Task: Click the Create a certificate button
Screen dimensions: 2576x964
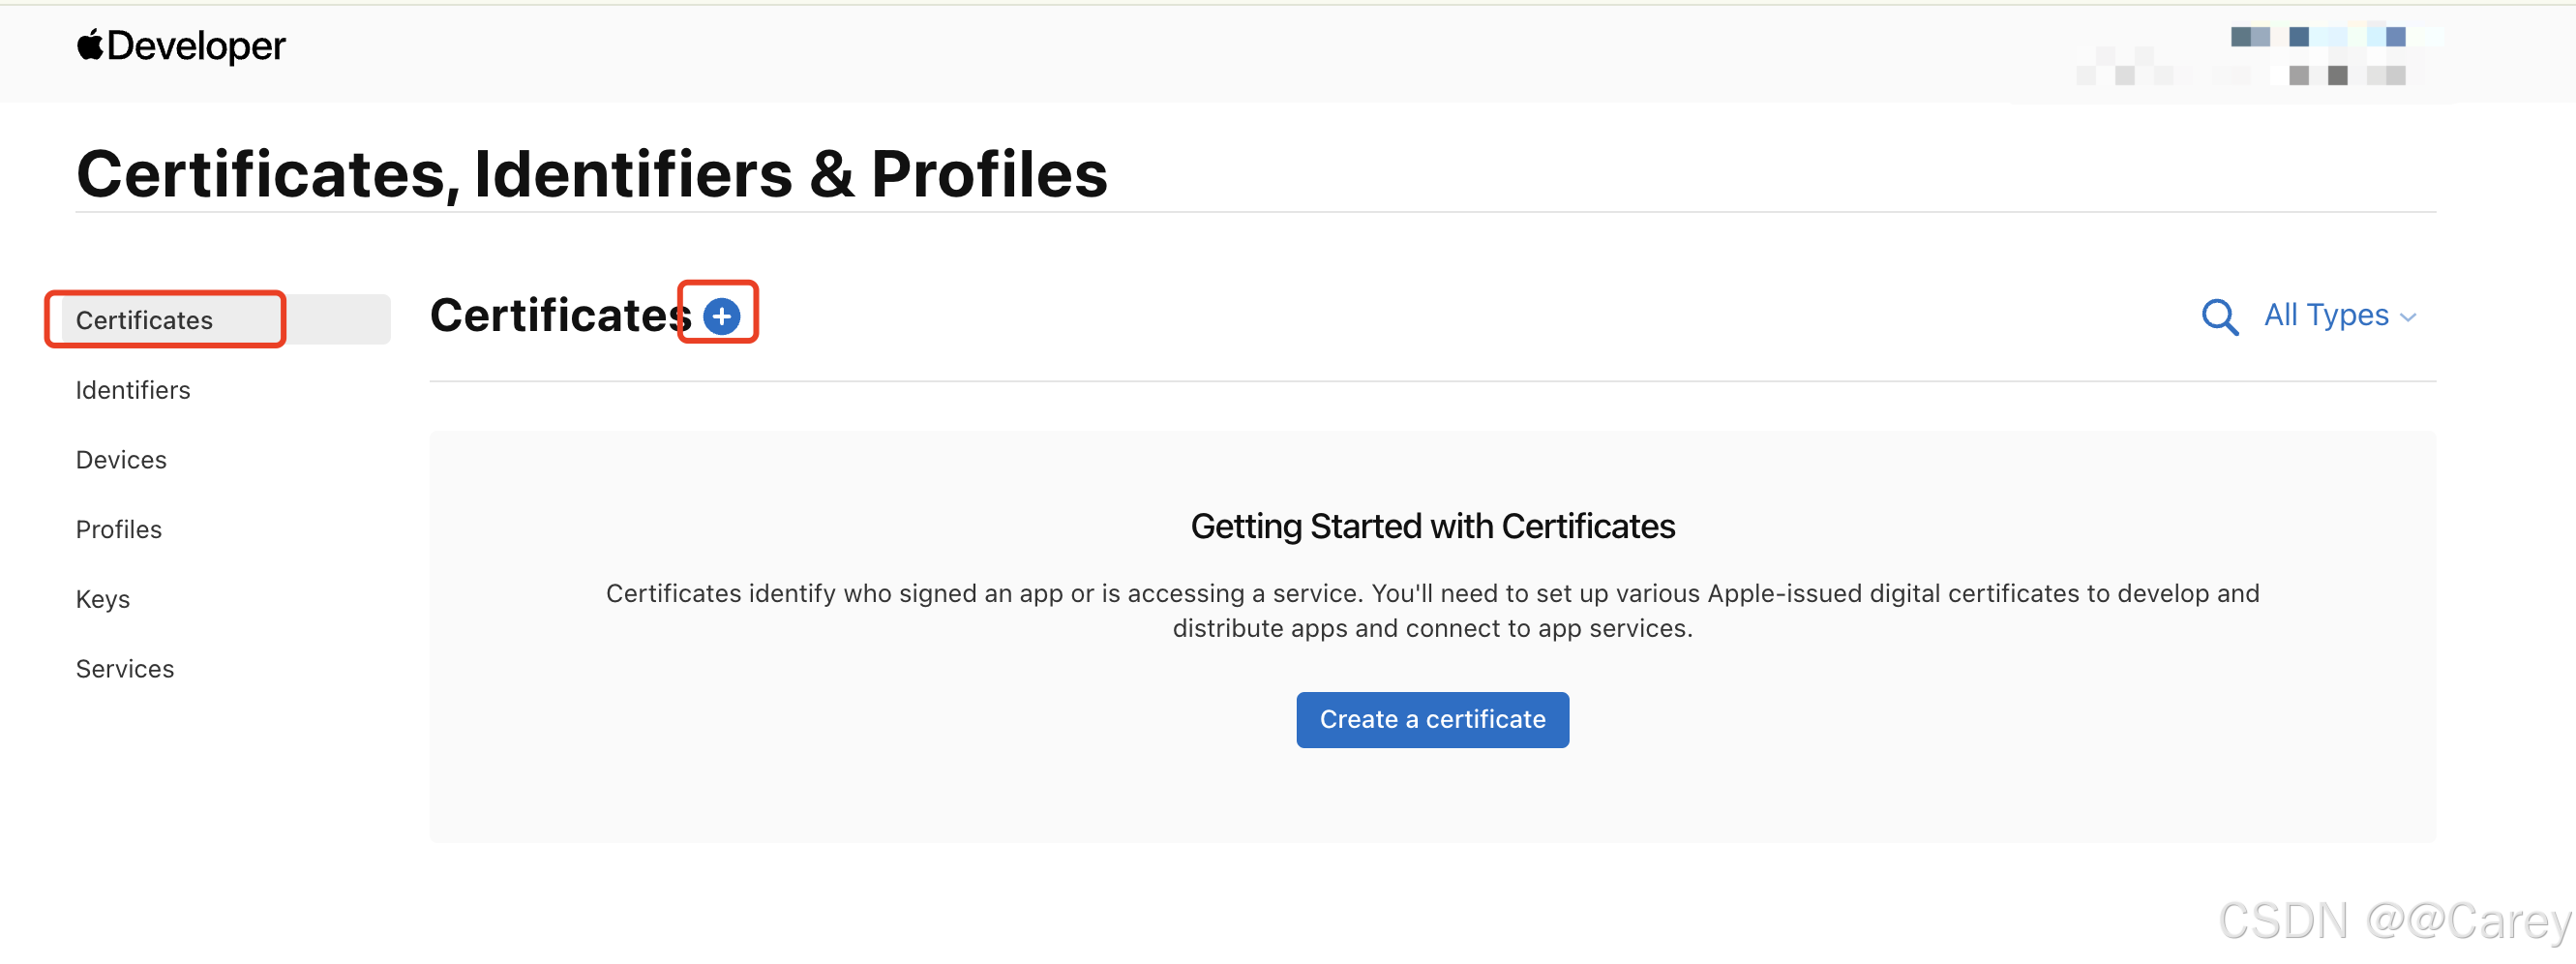Action: 1432,720
